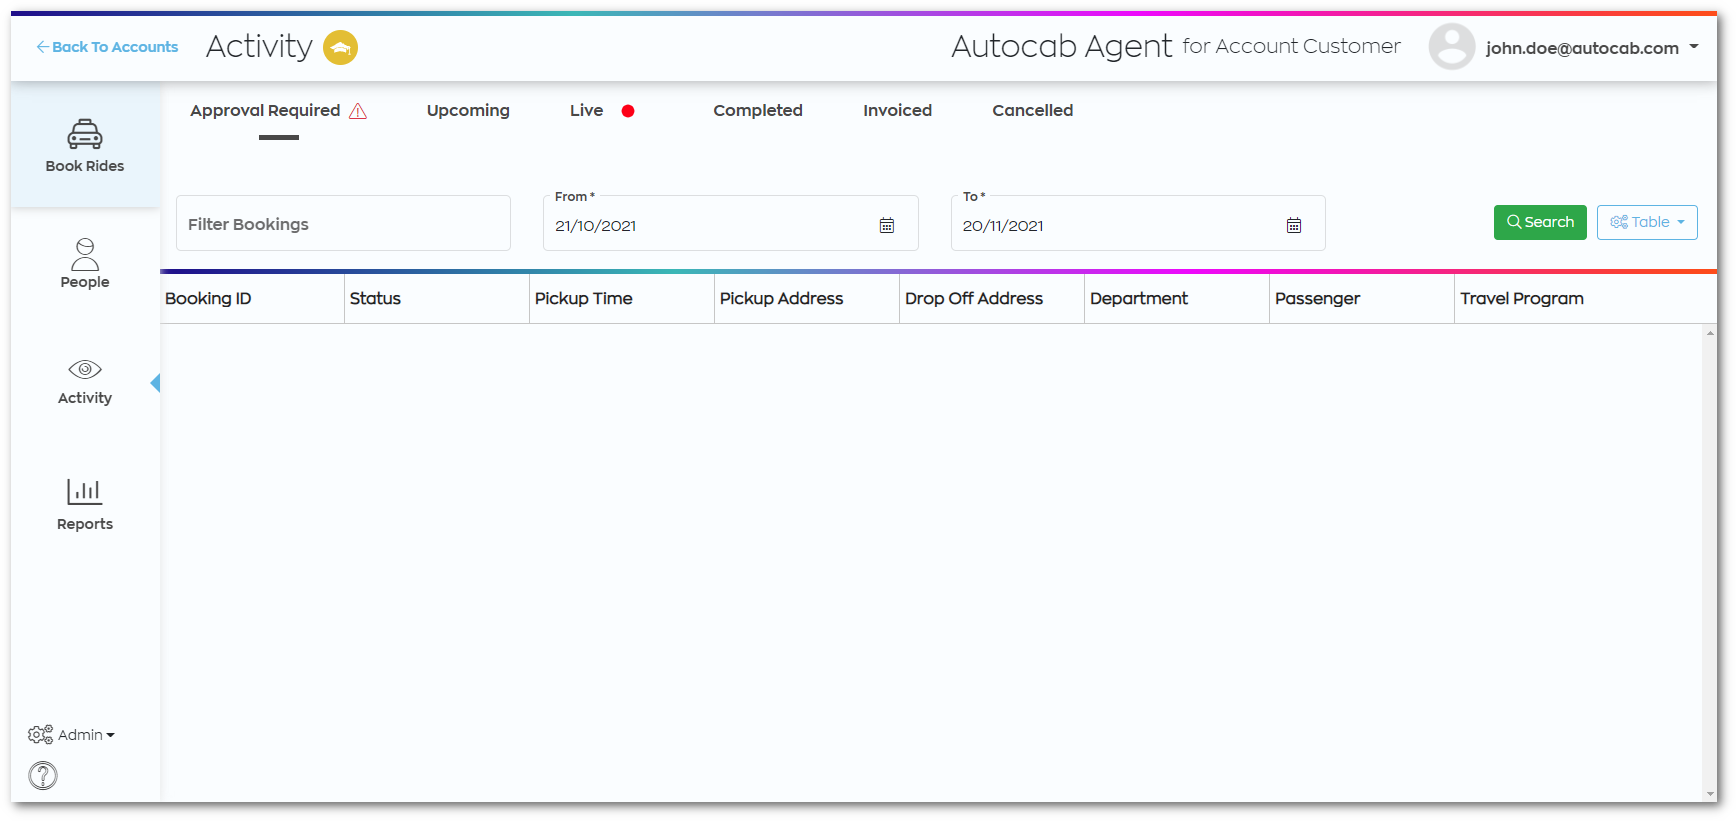Open the Cancelled tab
The image size is (1736, 821).
tap(1033, 110)
